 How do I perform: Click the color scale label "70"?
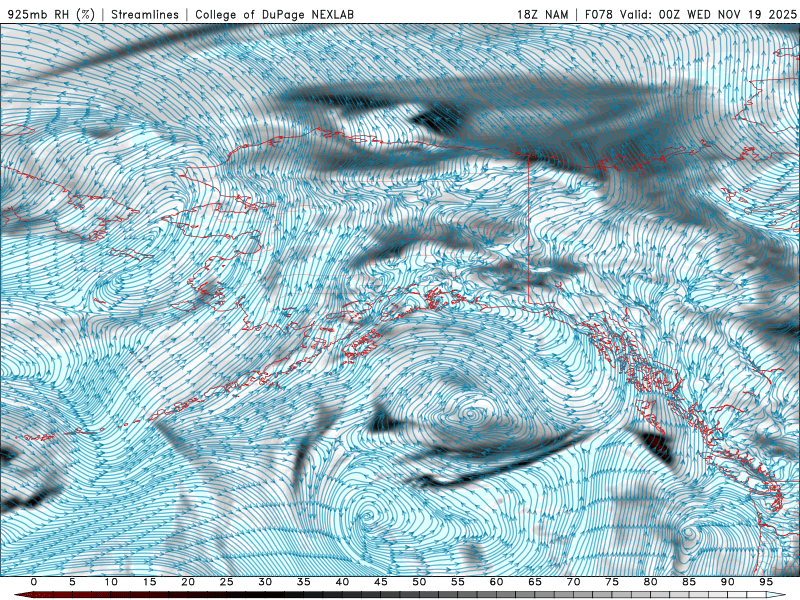(573, 582)
